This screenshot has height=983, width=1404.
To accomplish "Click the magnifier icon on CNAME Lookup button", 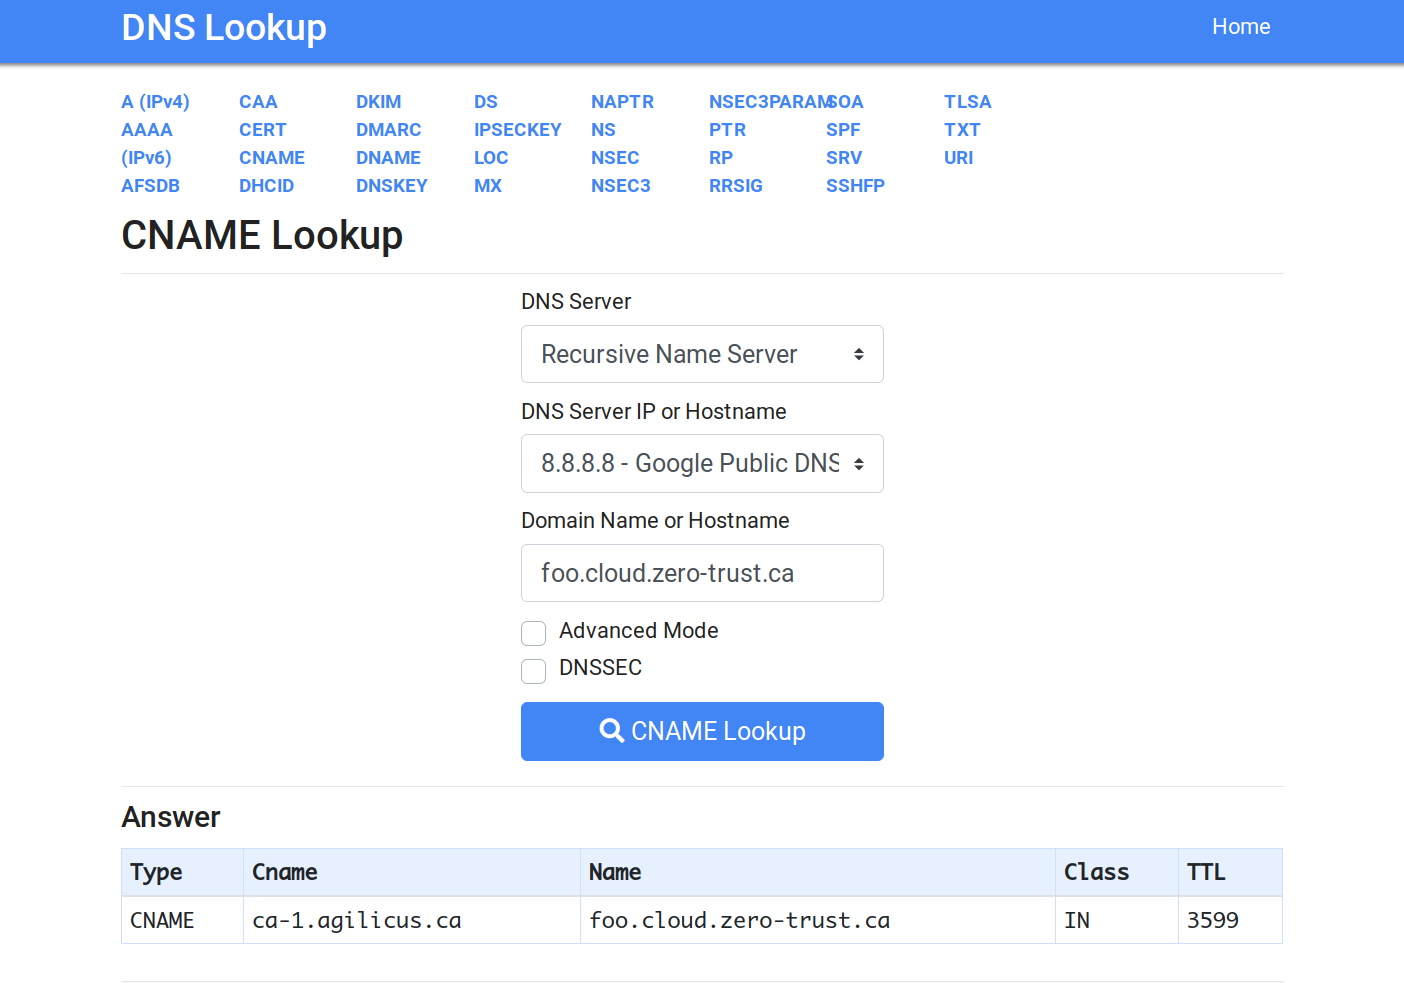I will pos(611,731).
